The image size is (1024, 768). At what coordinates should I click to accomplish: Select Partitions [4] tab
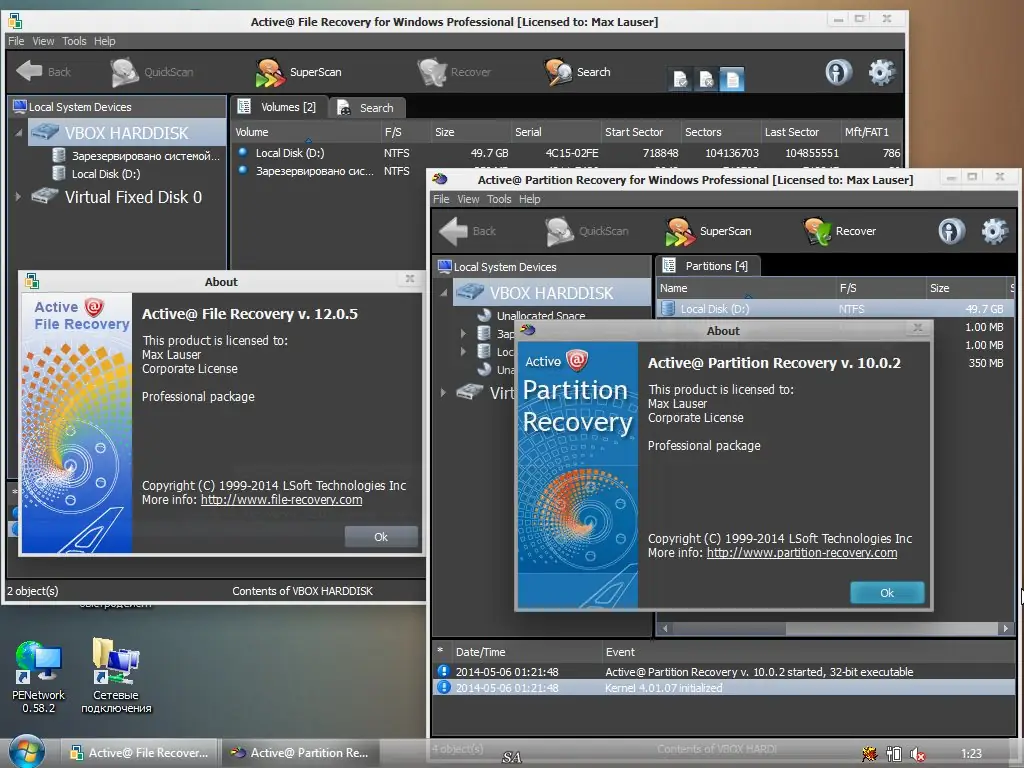pyautogui.click(x=707, y=266)
